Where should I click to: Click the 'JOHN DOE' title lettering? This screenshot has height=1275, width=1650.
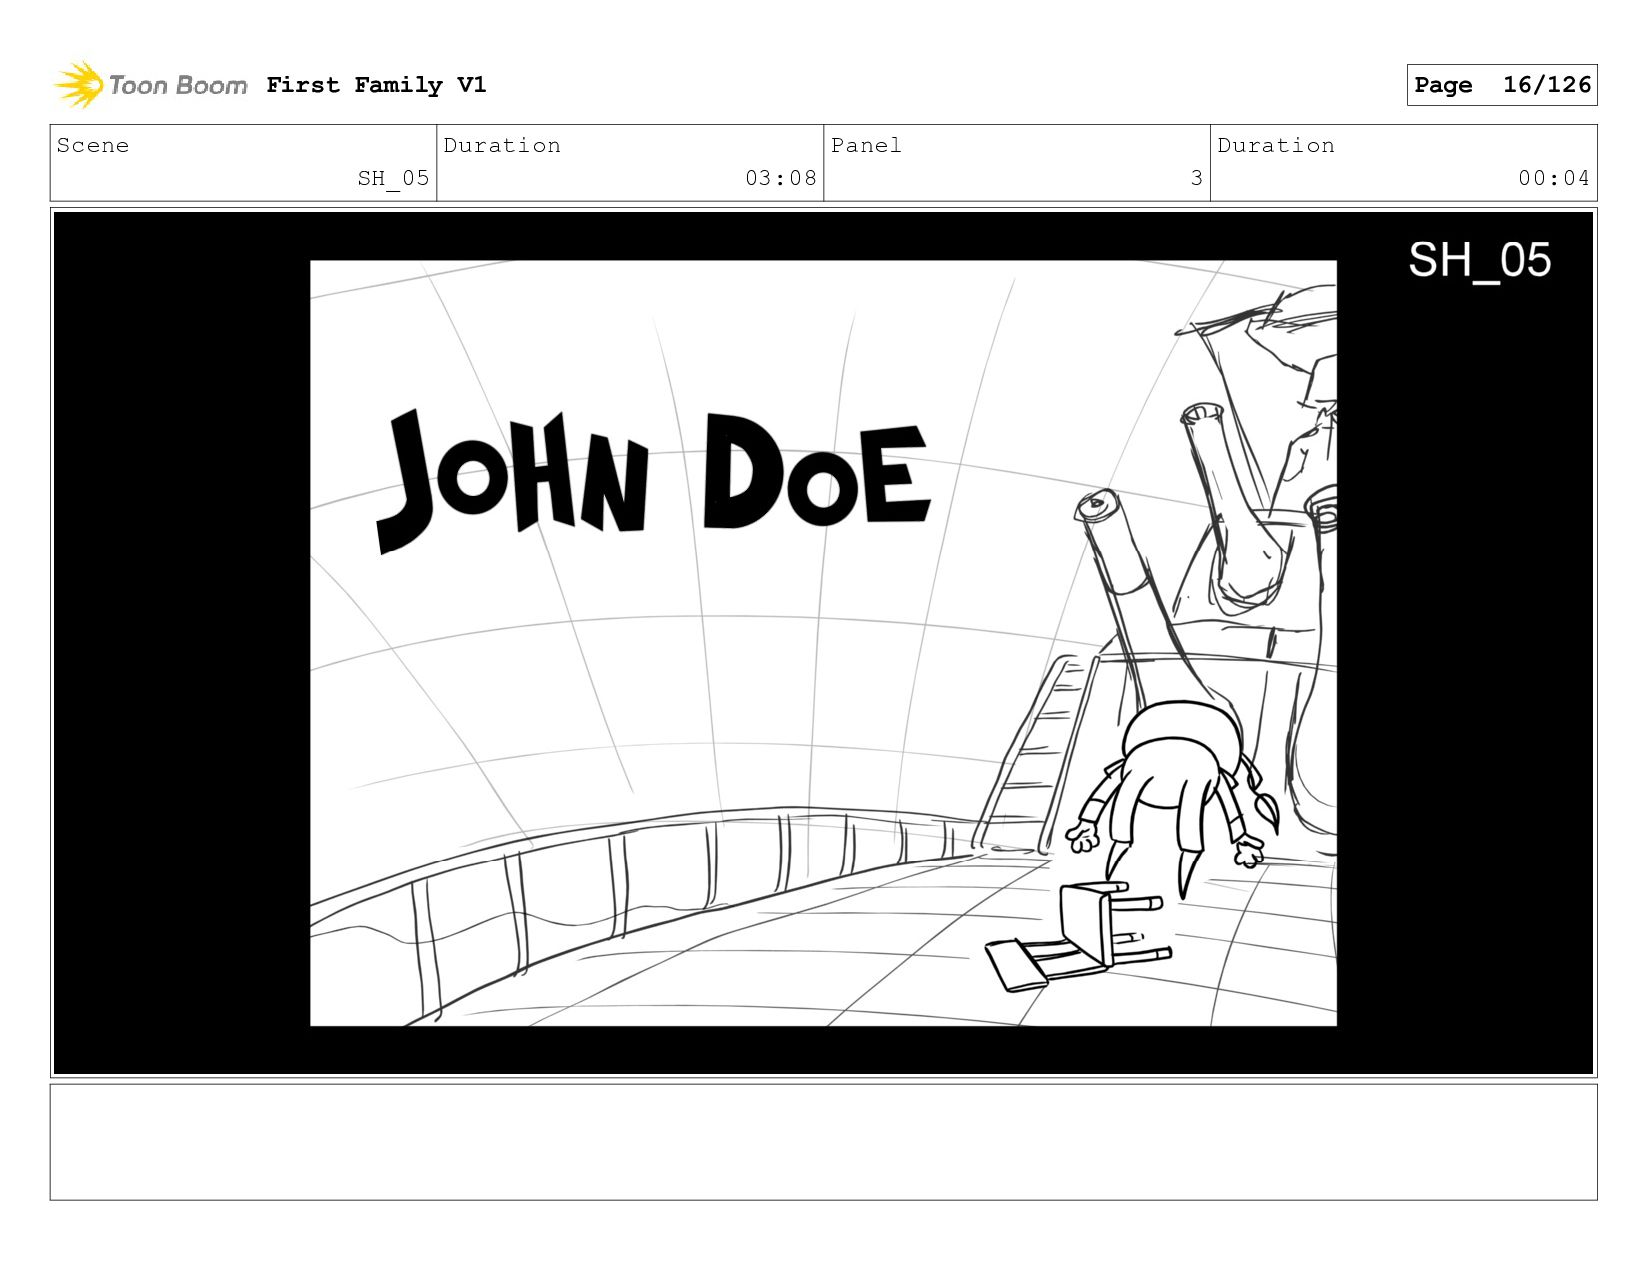(x=653, y=480)
